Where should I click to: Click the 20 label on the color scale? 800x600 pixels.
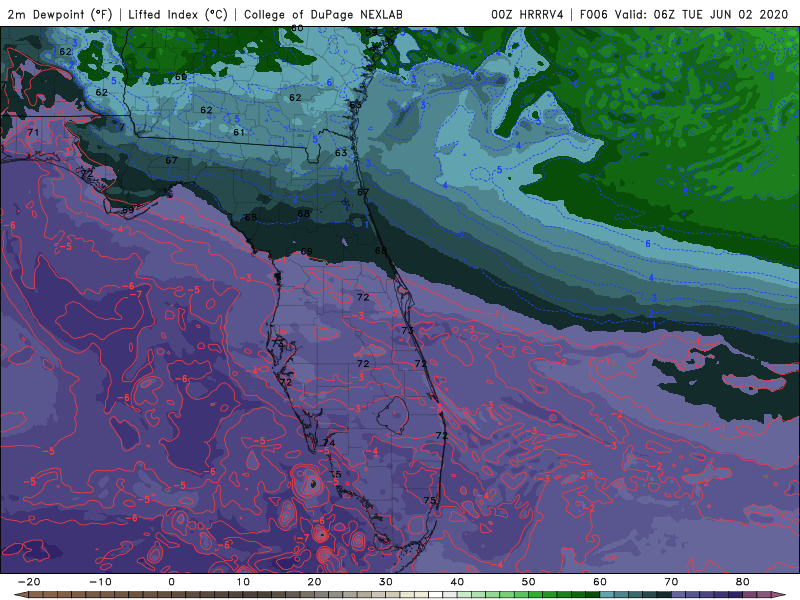[314, 582]
